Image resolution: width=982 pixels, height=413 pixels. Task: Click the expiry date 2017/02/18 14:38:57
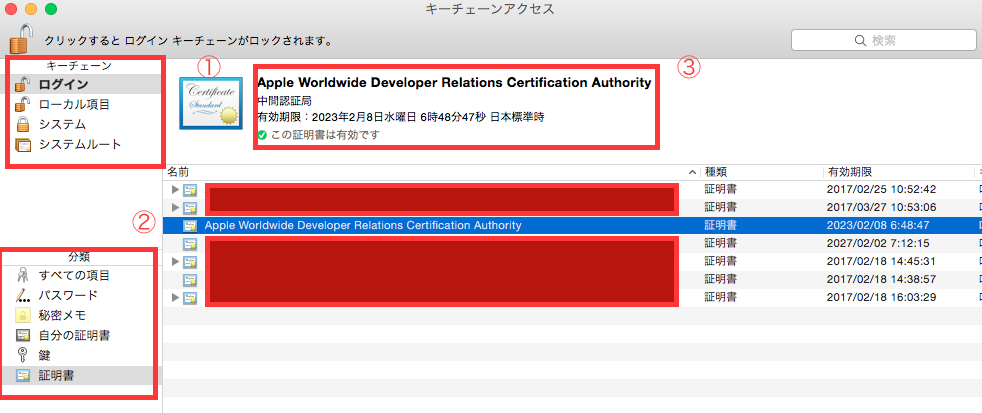tap(882, 279)
